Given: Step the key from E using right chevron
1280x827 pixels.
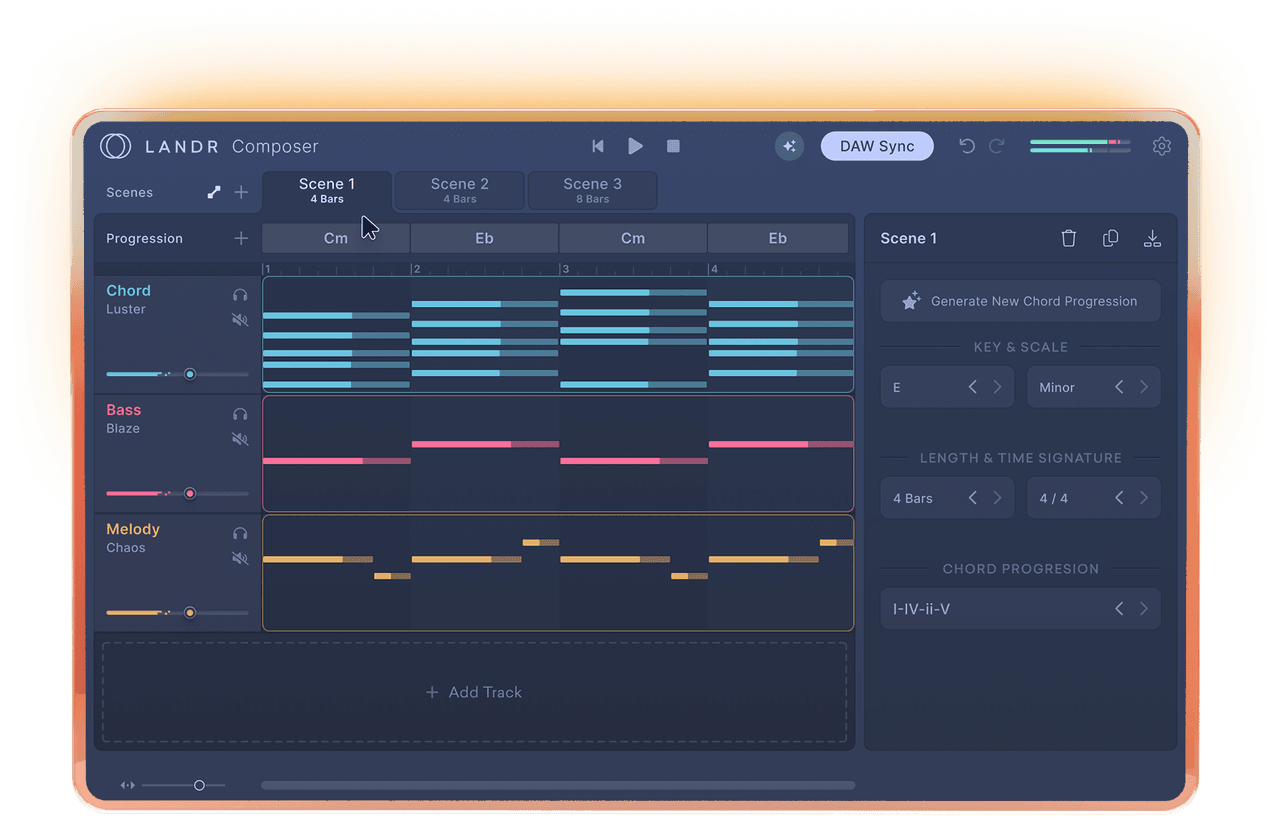Looking at the screenshot, I should pyautogui.click(x=1000, y=387).
